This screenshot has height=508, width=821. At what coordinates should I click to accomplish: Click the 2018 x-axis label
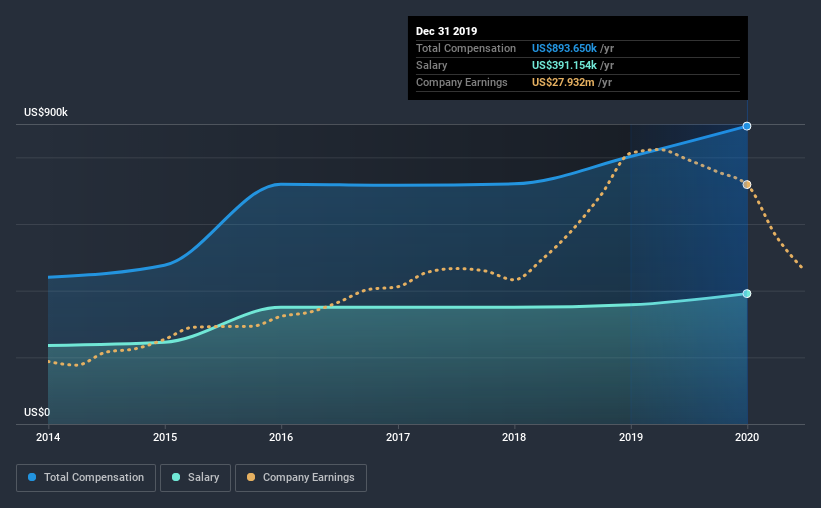(x=514, y=437)
